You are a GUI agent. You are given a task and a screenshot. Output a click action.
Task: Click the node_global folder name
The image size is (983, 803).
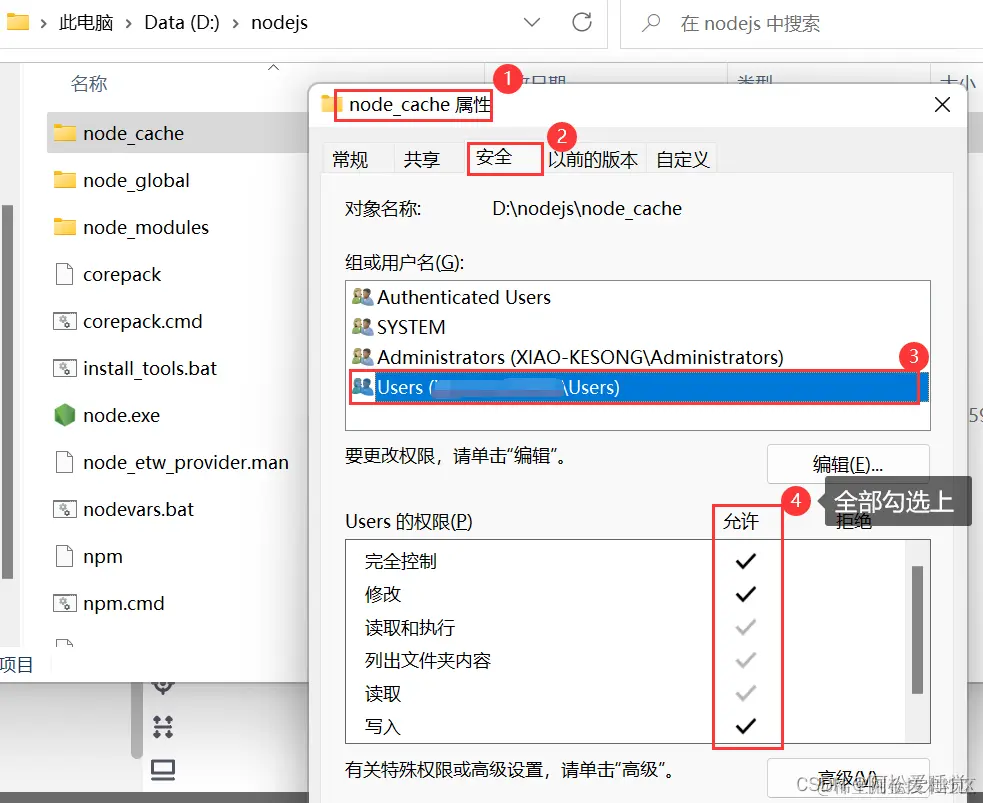(x=136, y=181)
